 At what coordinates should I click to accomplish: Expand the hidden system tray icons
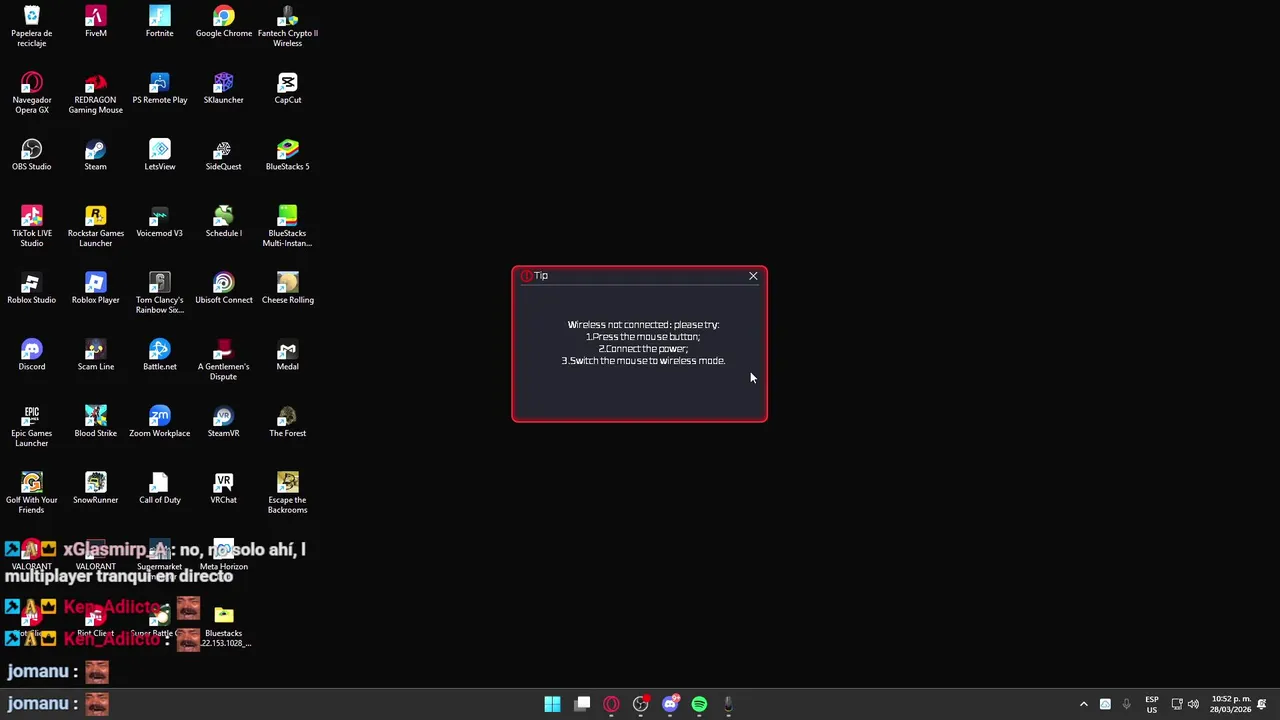[x=1083, y=704]
